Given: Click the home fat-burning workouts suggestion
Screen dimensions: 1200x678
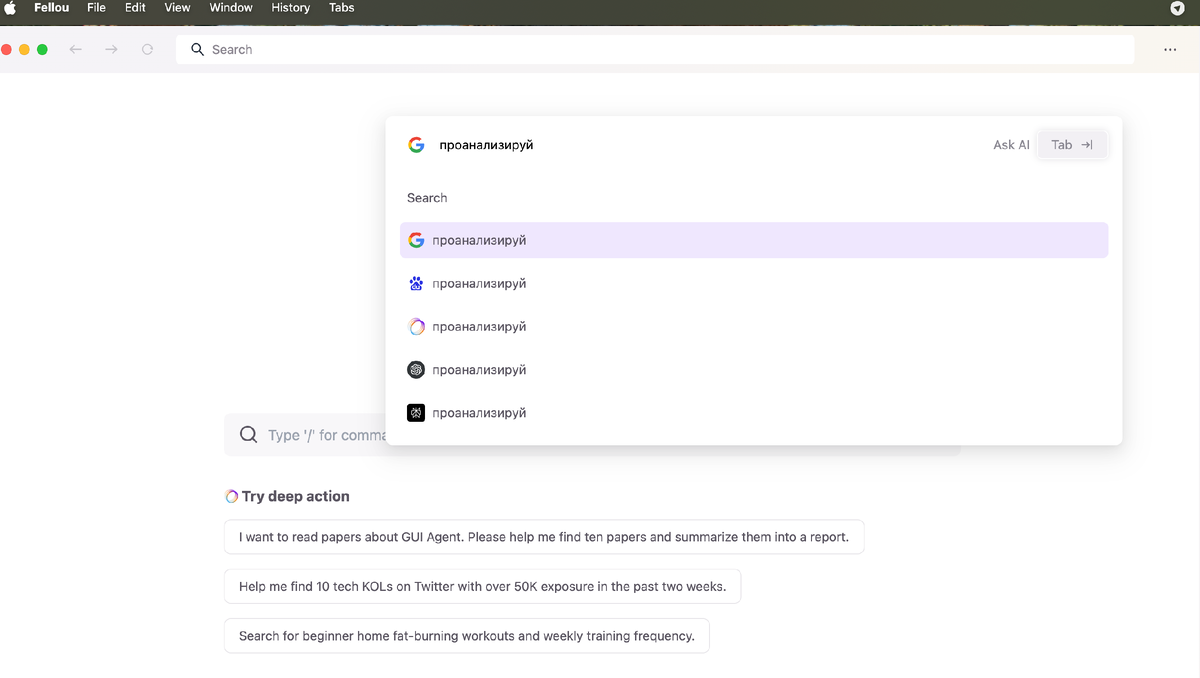Looking at the screenshot, I should (x=466, y=636).
